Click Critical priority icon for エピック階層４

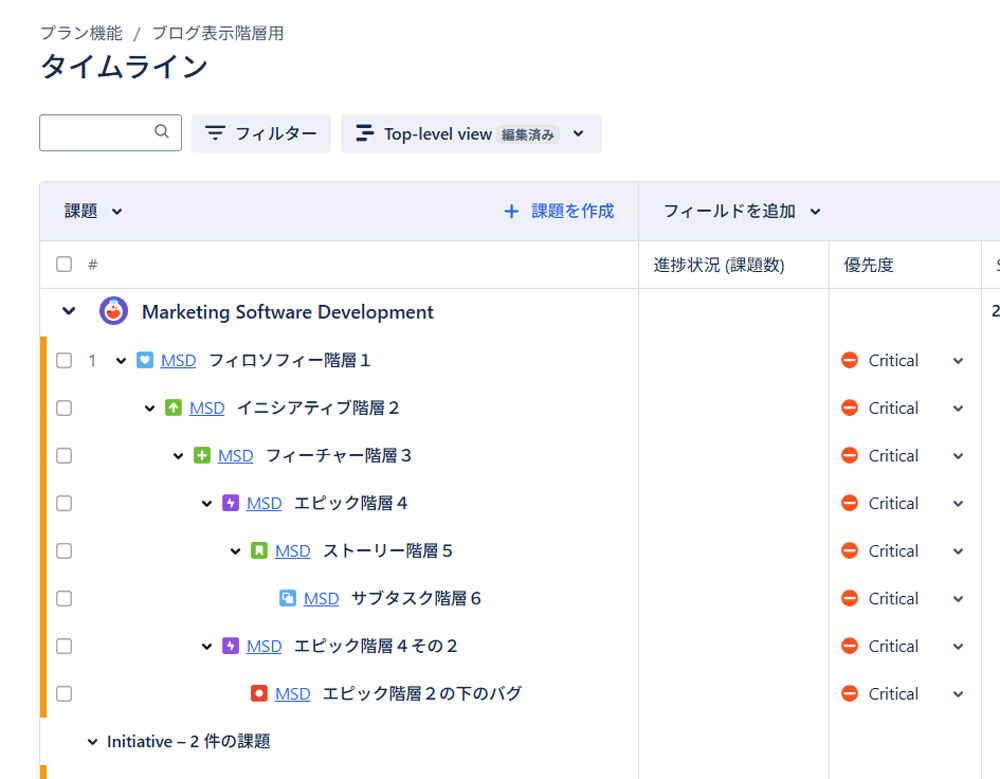(849, 503)
